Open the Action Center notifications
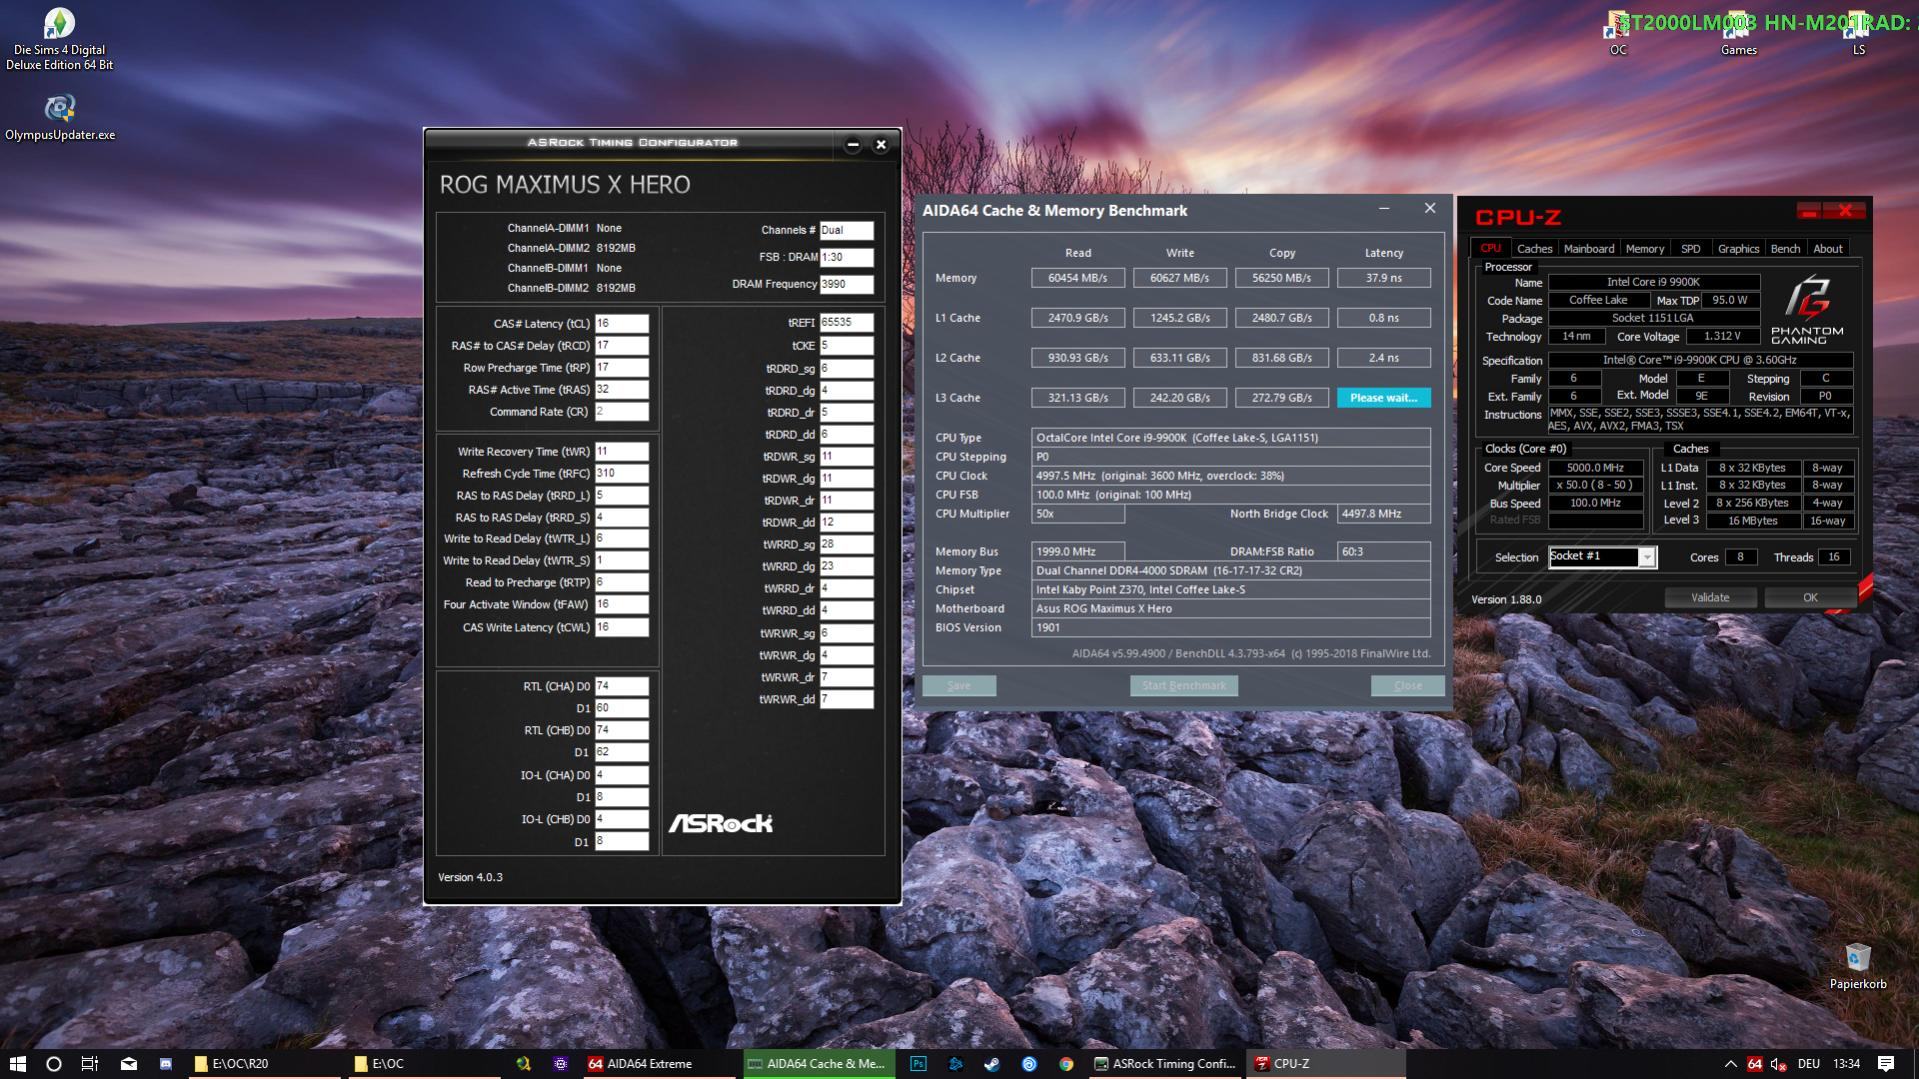 tap(1886, 1064)
